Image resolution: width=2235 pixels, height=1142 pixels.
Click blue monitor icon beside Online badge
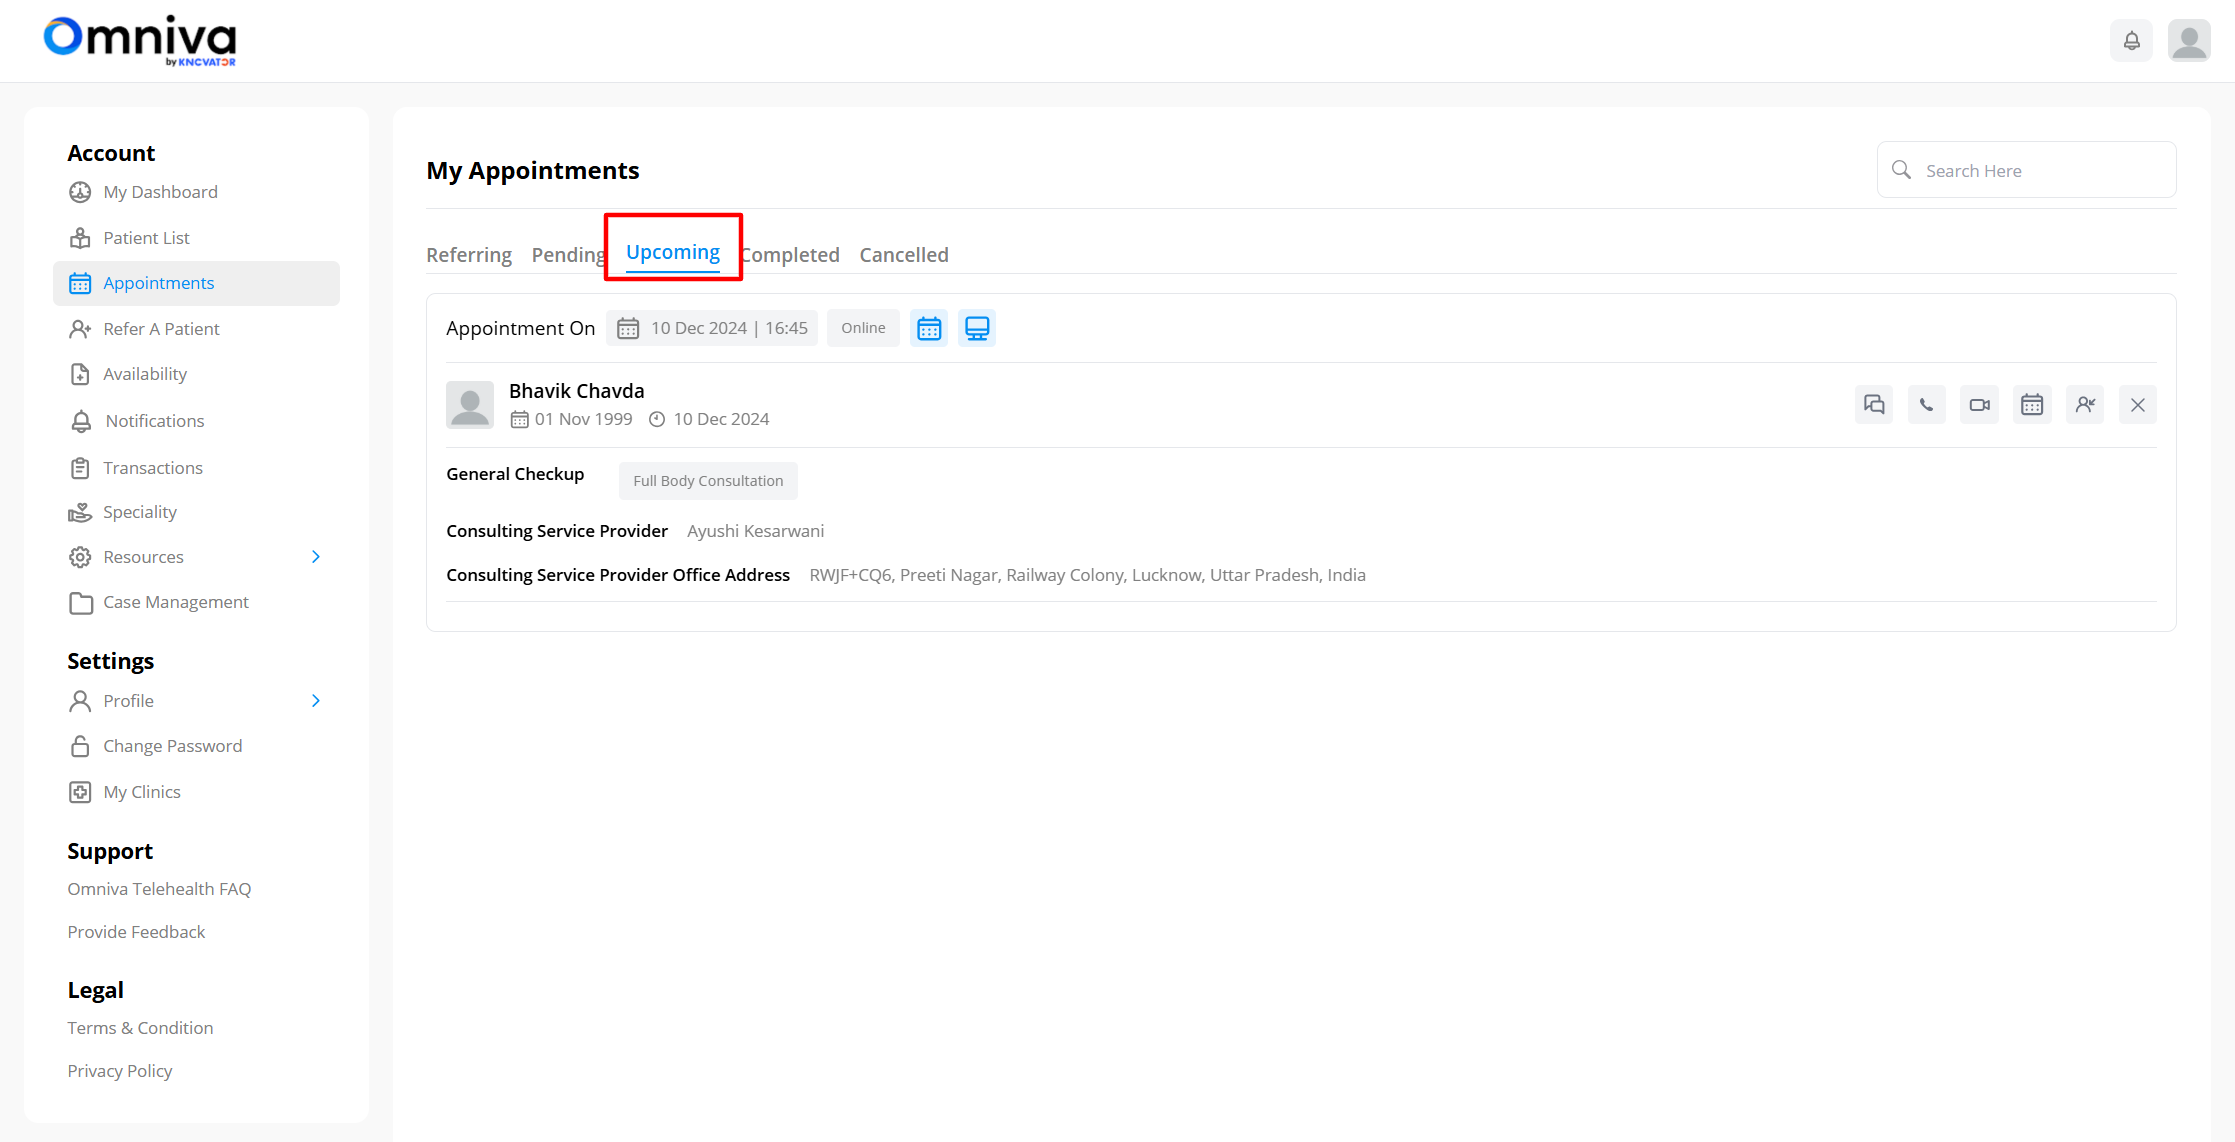coord(977,328)
